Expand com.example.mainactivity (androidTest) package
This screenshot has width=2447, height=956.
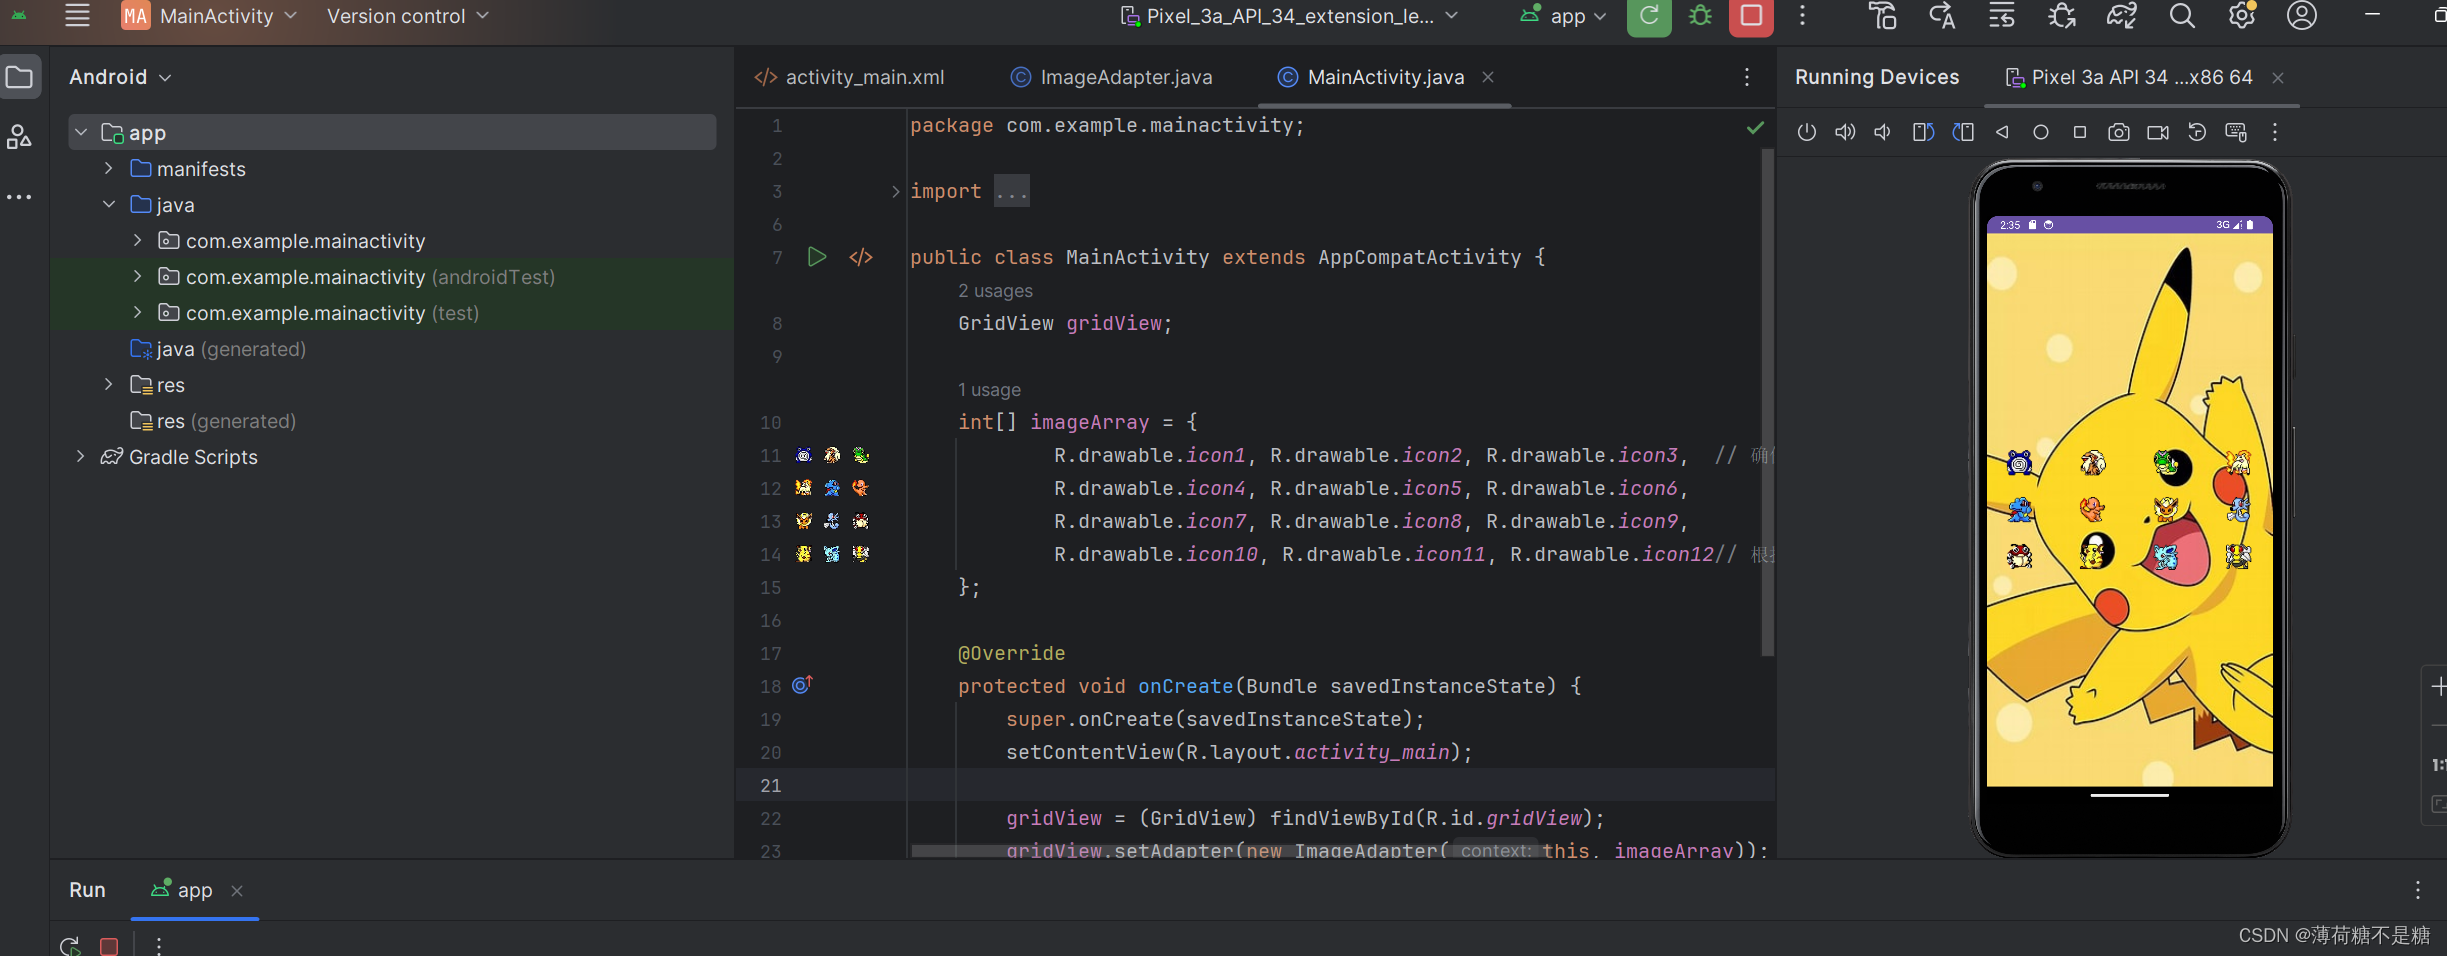[x=138, y=276]
